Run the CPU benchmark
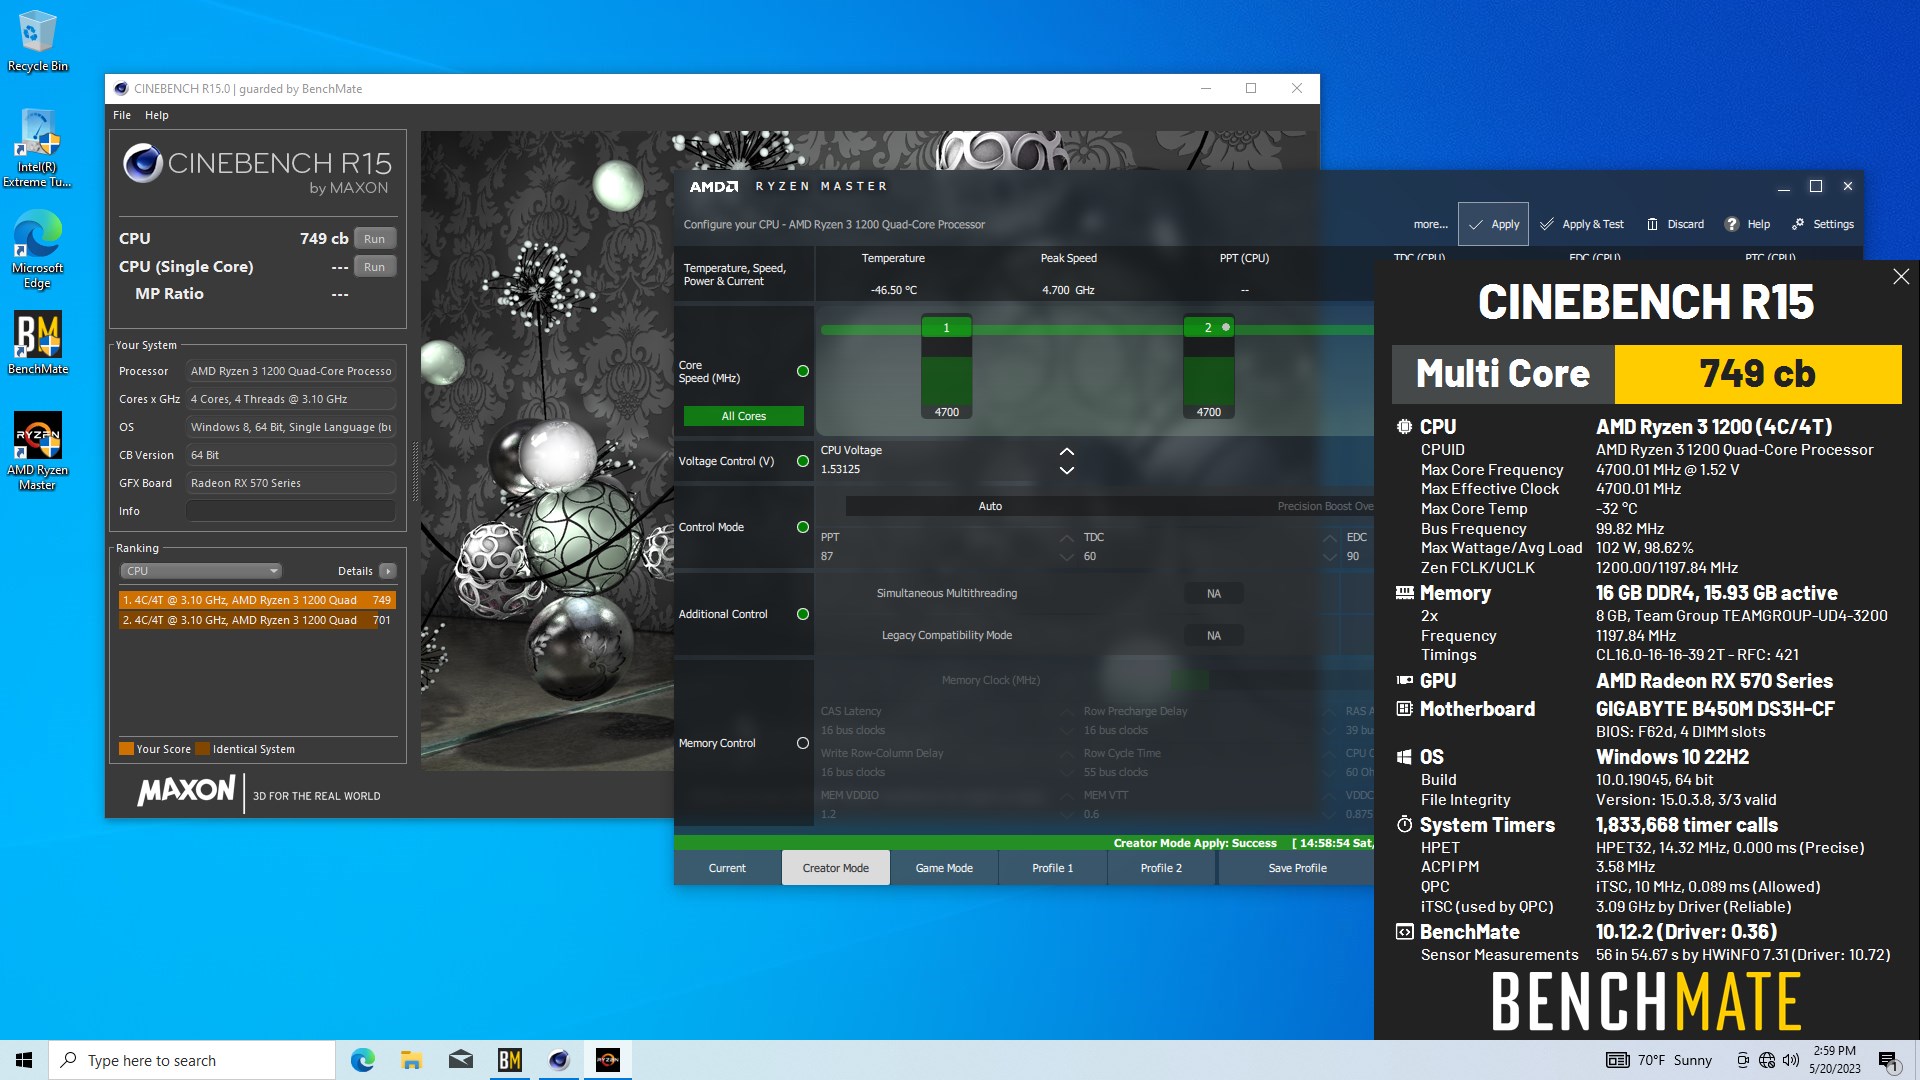The width and height of the screenshot is (1920, 1080). [x=374, y=239]
